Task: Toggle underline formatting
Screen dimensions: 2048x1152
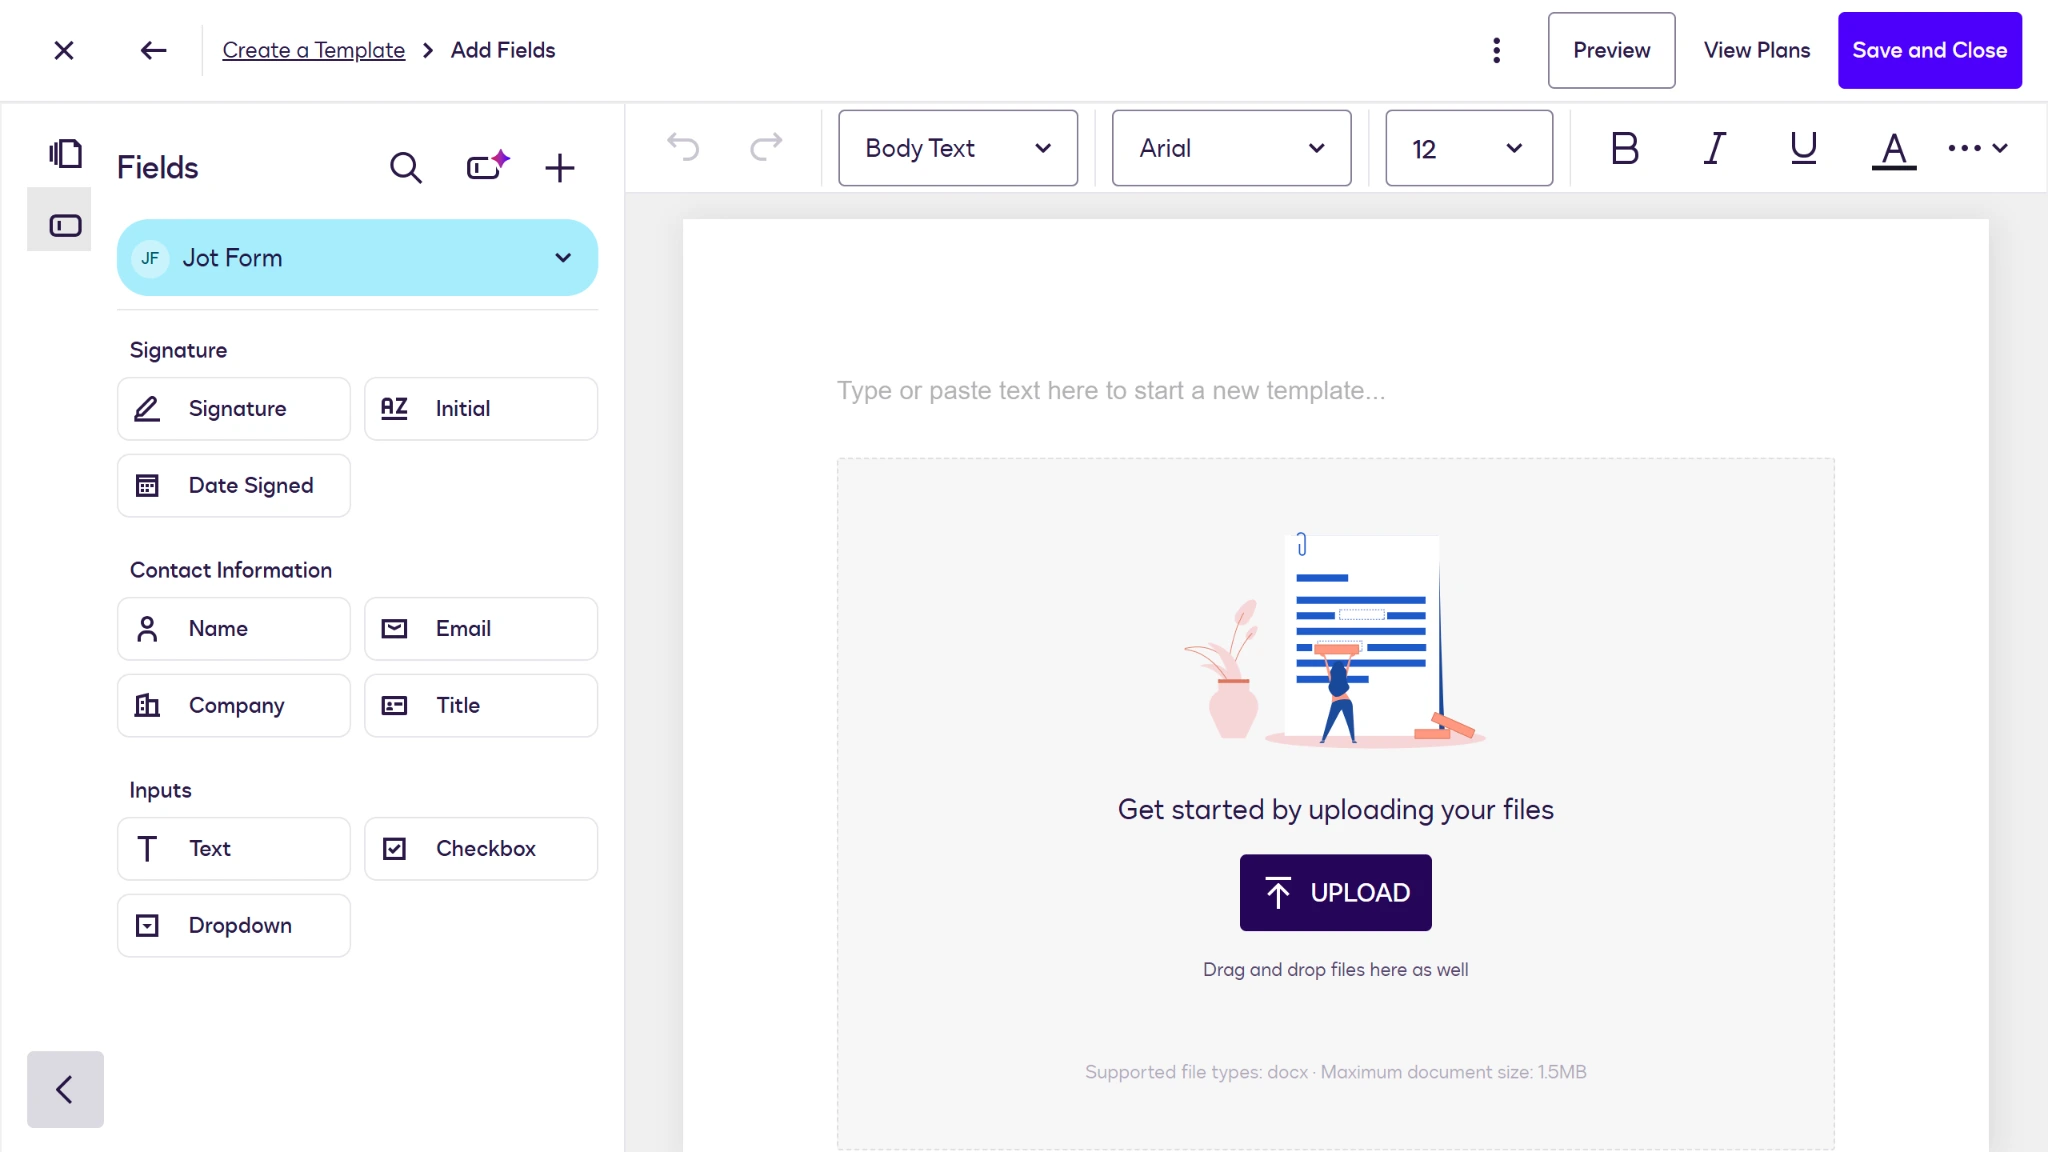Action: pos(1803,148)
